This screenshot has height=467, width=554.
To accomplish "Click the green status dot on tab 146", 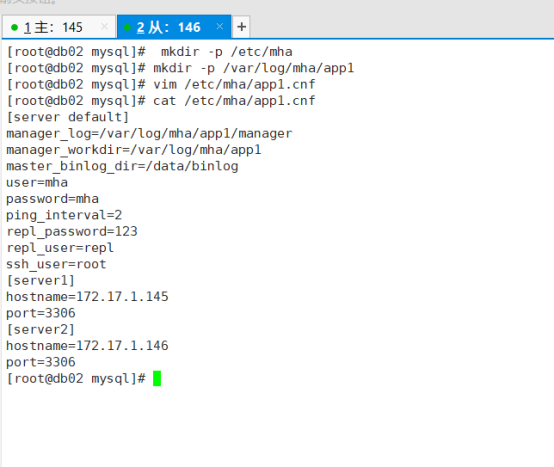I will [128, 27].
